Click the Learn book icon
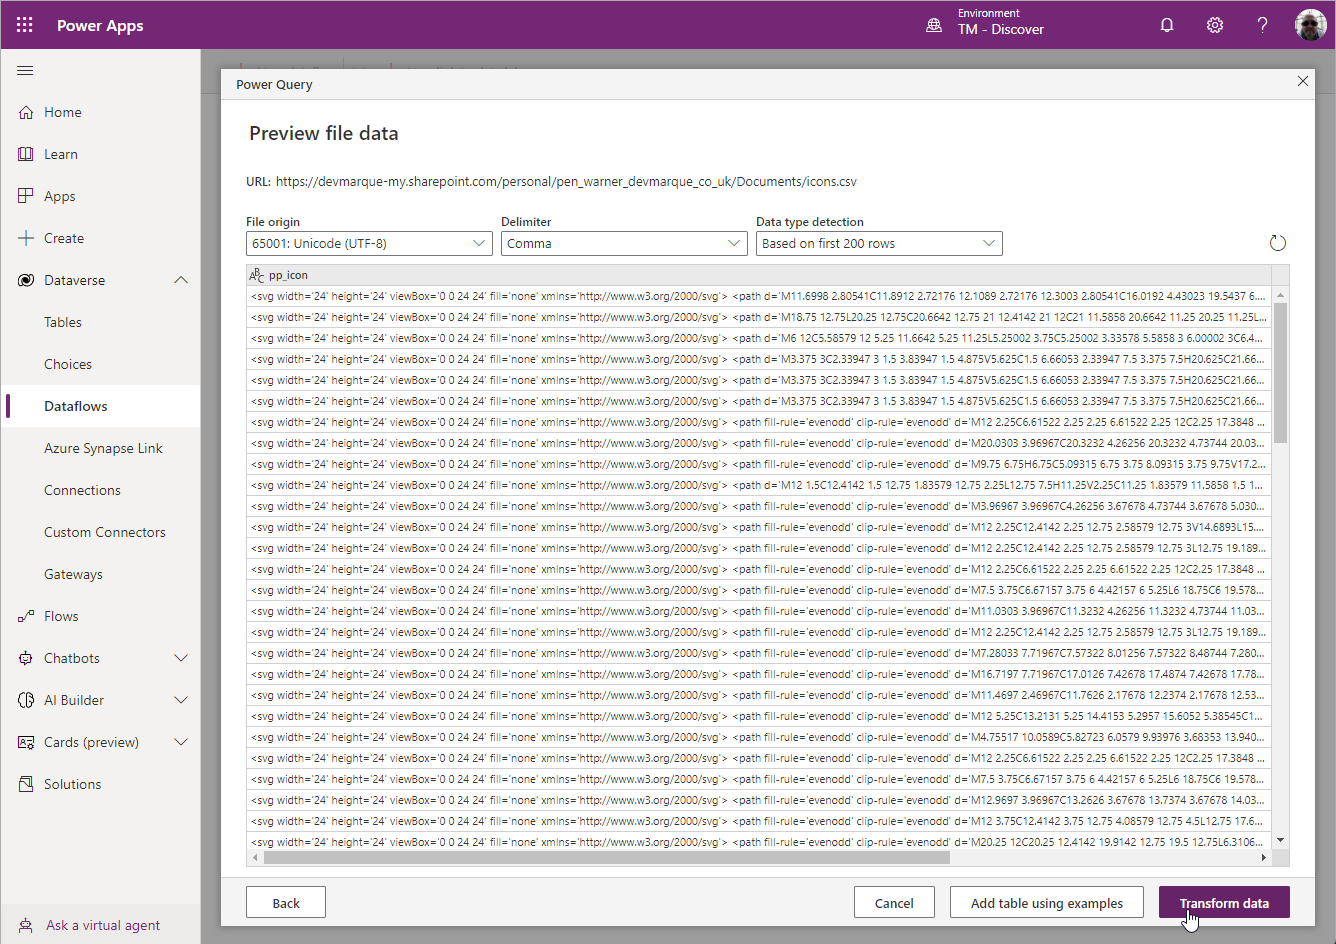The image size is (1336, 944). tap(26, 154)
